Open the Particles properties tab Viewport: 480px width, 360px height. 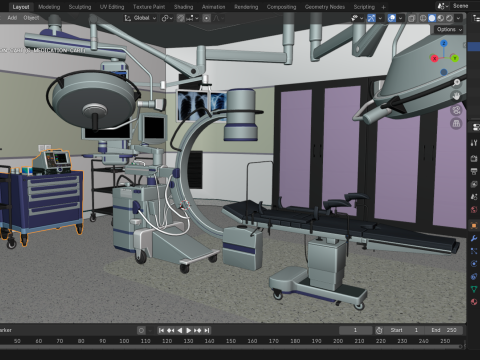point(474,251)
